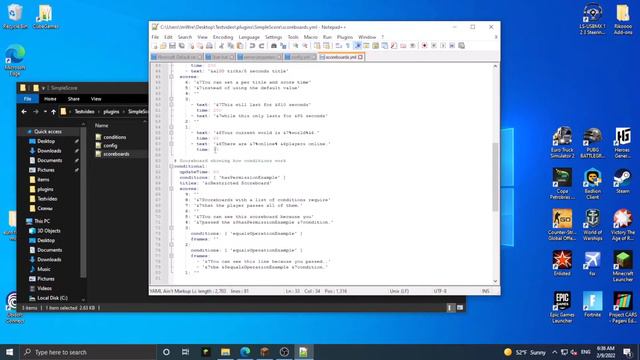The height and width of the screenshot is (360, 640).
Task: Open the Edit menu in Notepad++
Action: coord(168,37)
